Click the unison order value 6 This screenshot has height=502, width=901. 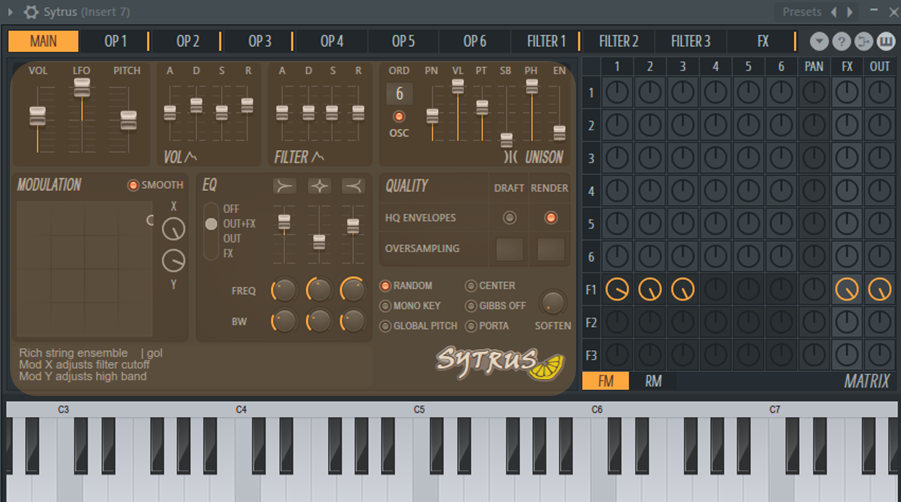pyautogui.click(x=399, y=94)
